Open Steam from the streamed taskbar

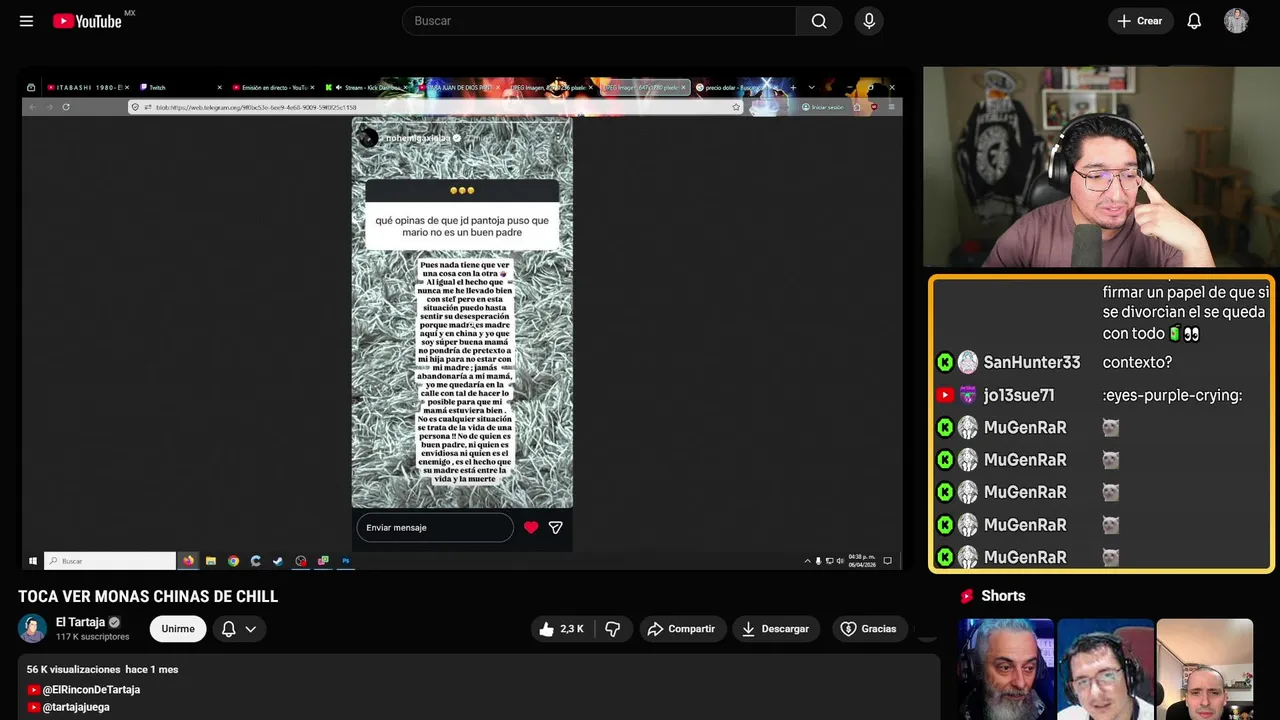pyautogui.click(x=278, y=561)
